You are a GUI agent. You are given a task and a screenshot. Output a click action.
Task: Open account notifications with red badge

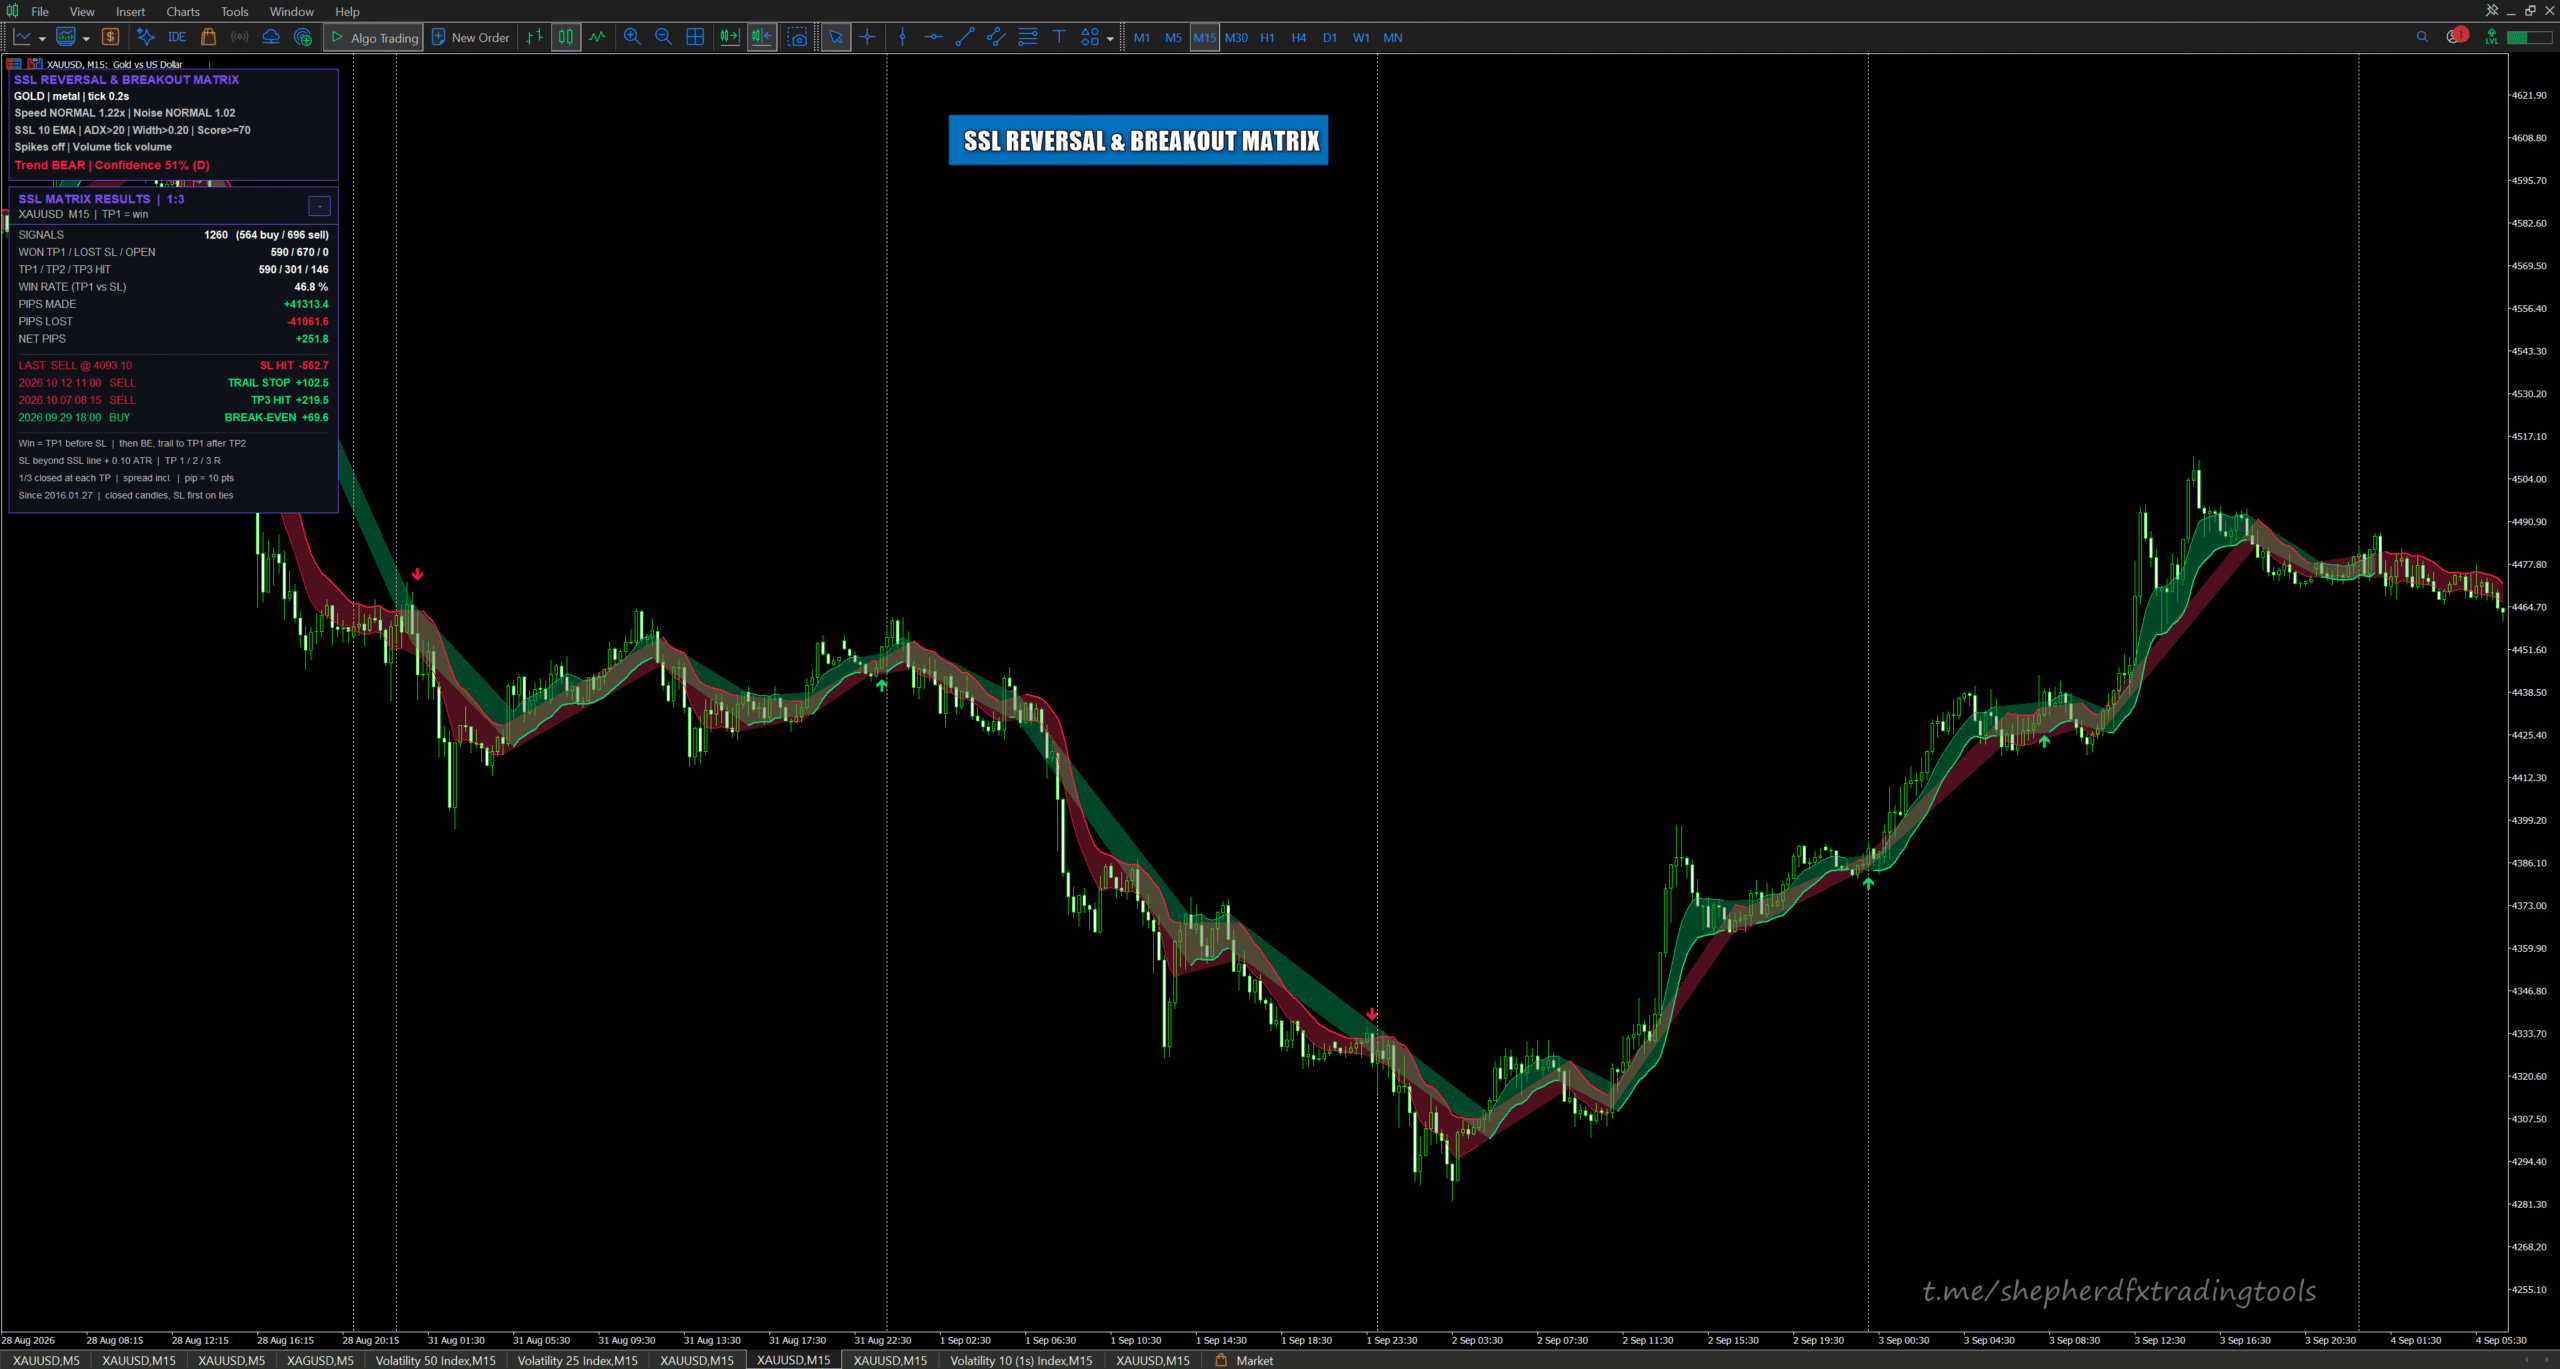pos(2457,36)
